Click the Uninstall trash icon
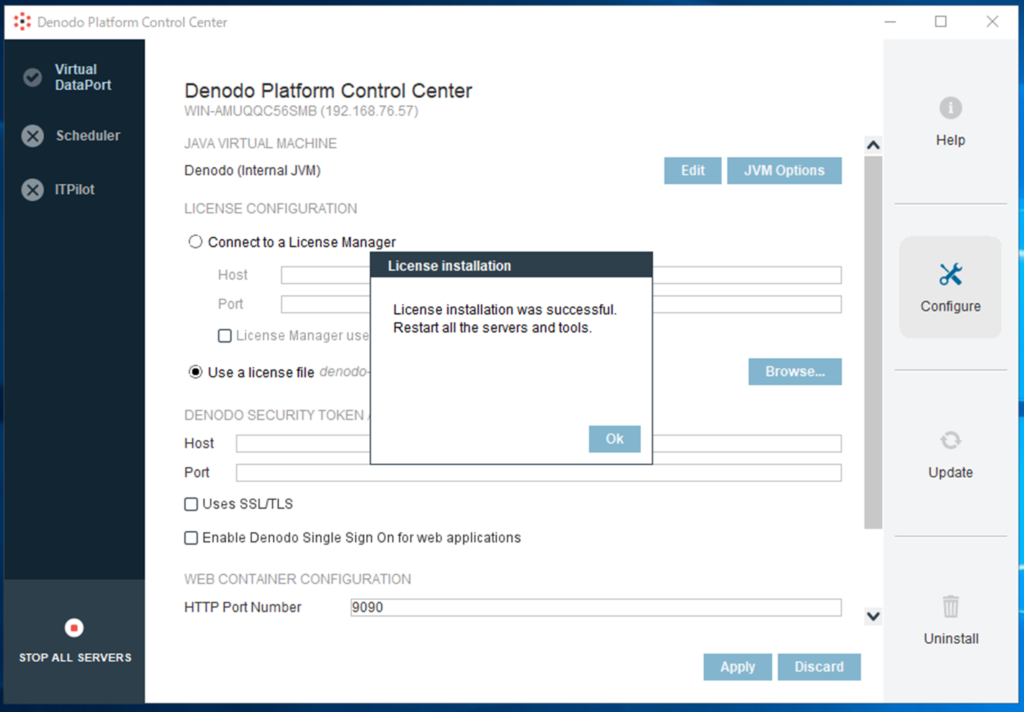Viewport: 1024px width, 712px height. click(x=950, y=606)
